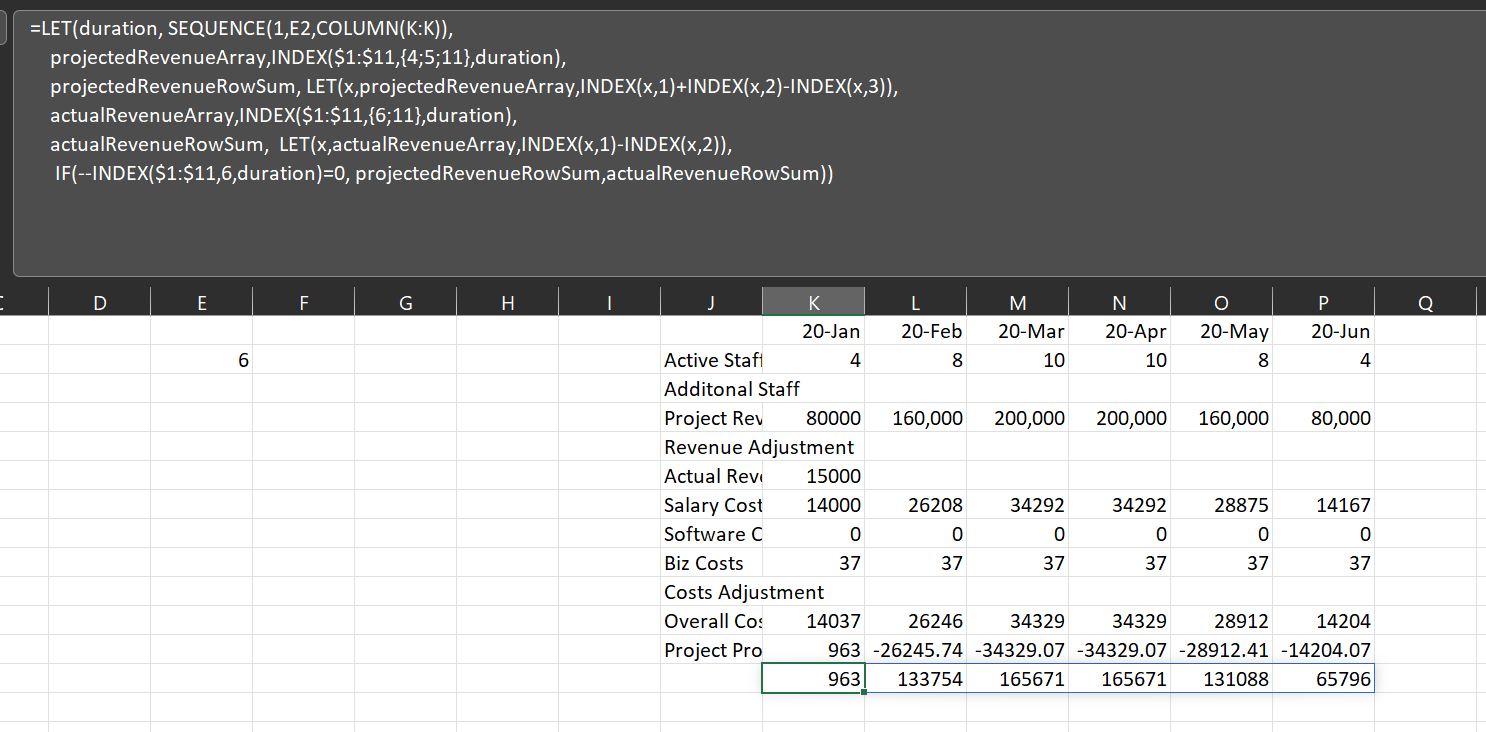
Task: Select result cell 131088
Action: click(x=1221, y=679)
